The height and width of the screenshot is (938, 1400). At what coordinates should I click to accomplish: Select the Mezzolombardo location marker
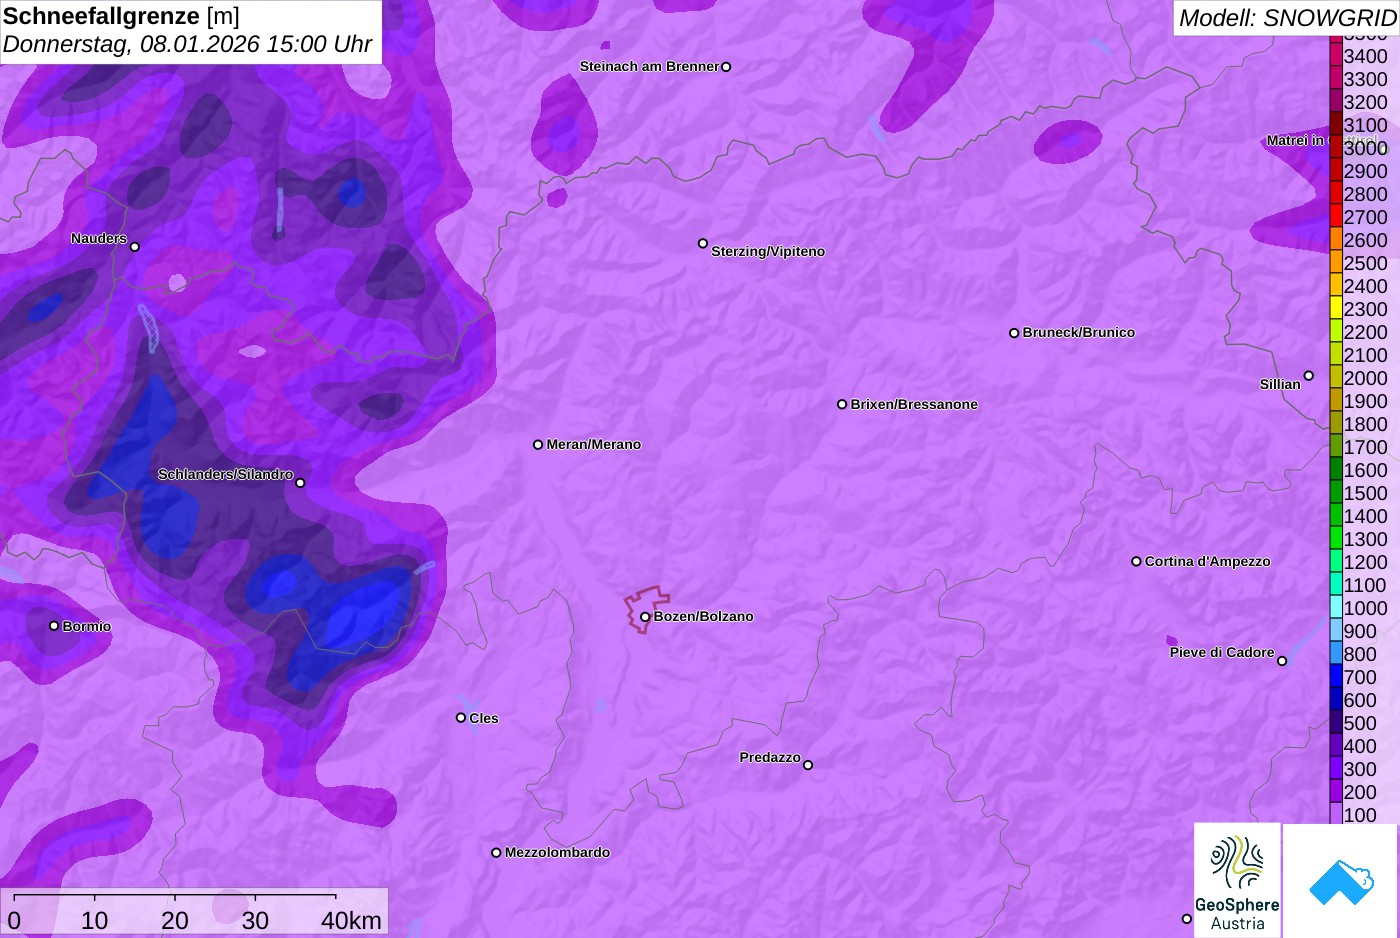coord(496,853)
